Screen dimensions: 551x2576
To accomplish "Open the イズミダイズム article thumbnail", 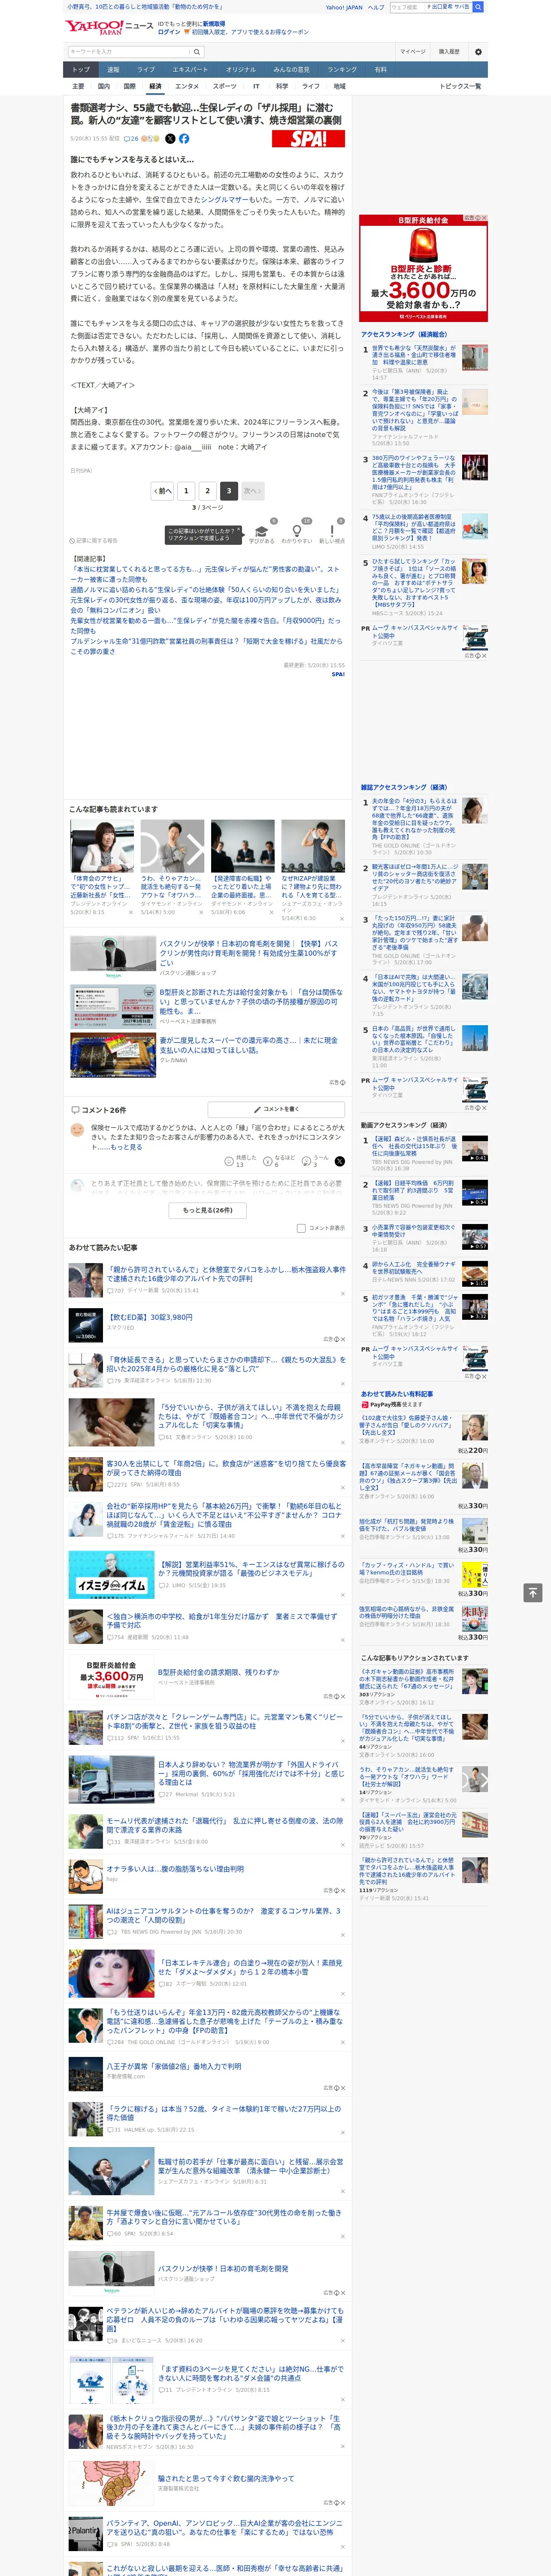I will coord(111,1574).
